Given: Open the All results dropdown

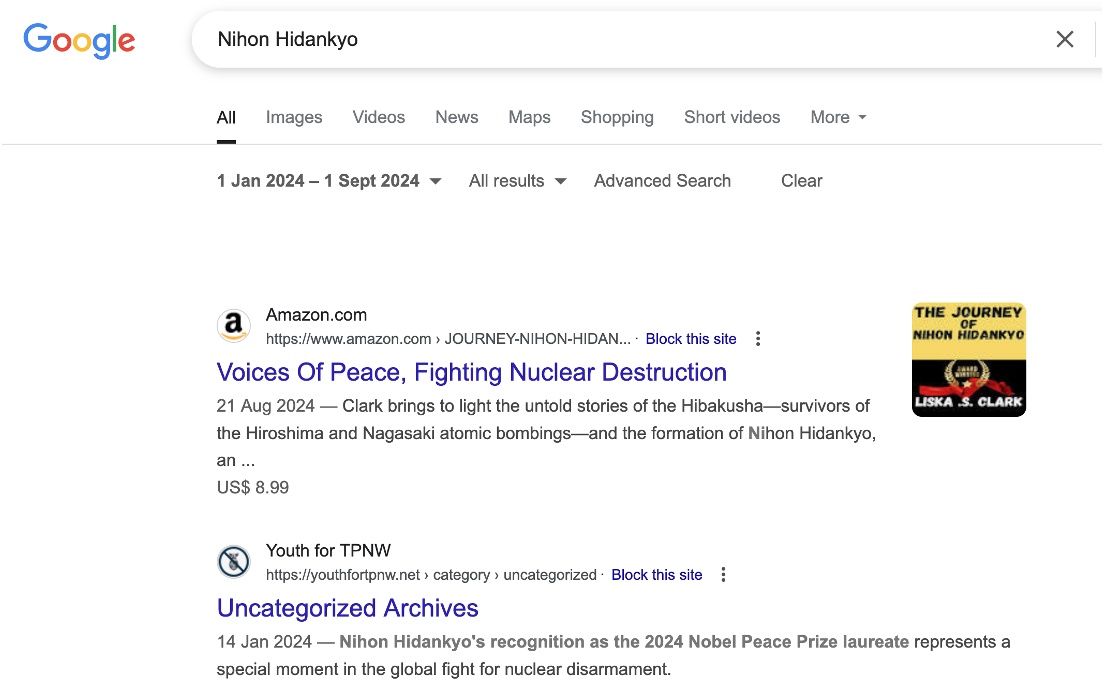Looking at the screenshot, I should click(517, 181).
